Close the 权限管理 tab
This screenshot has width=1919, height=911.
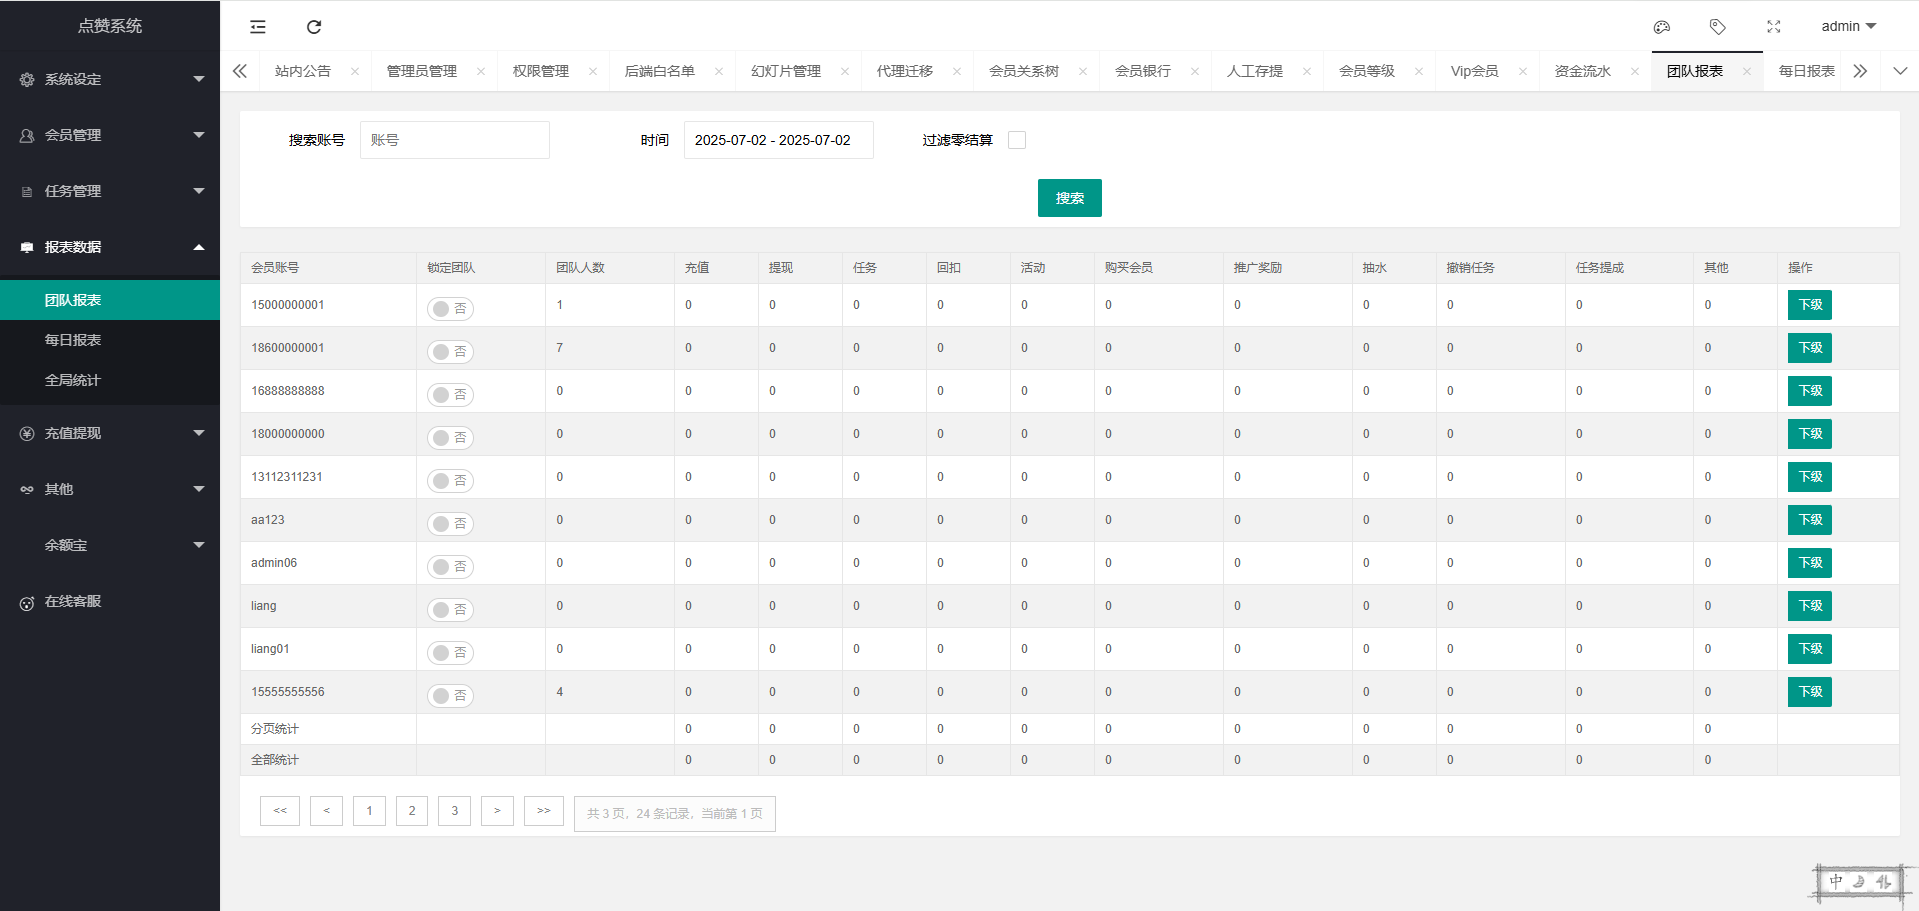593,72
